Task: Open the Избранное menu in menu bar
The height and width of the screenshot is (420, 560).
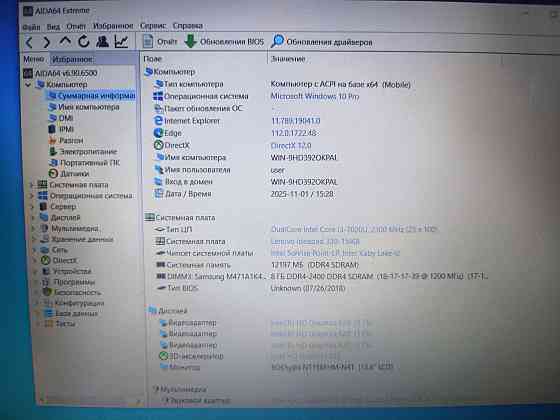Action: click(x=113, y=26)
